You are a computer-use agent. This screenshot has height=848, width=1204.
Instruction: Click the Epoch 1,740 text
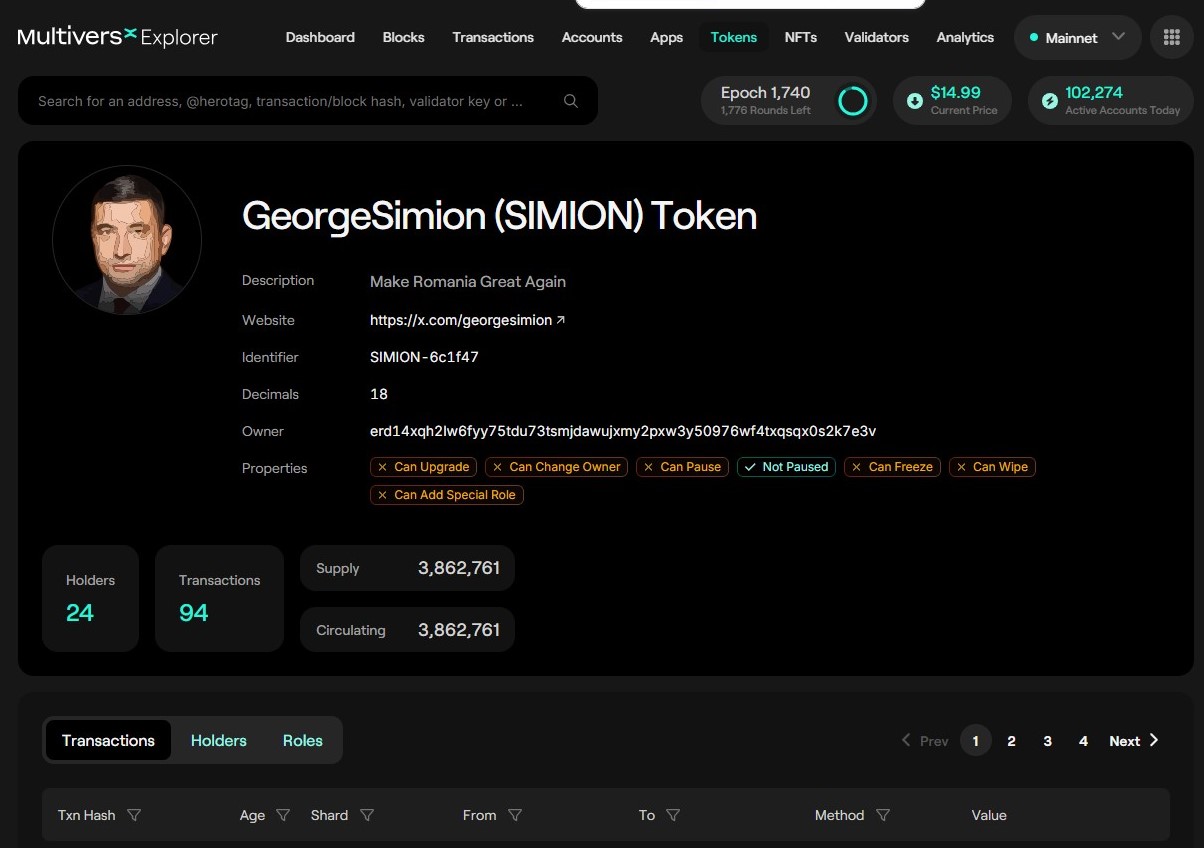[766, 92]
